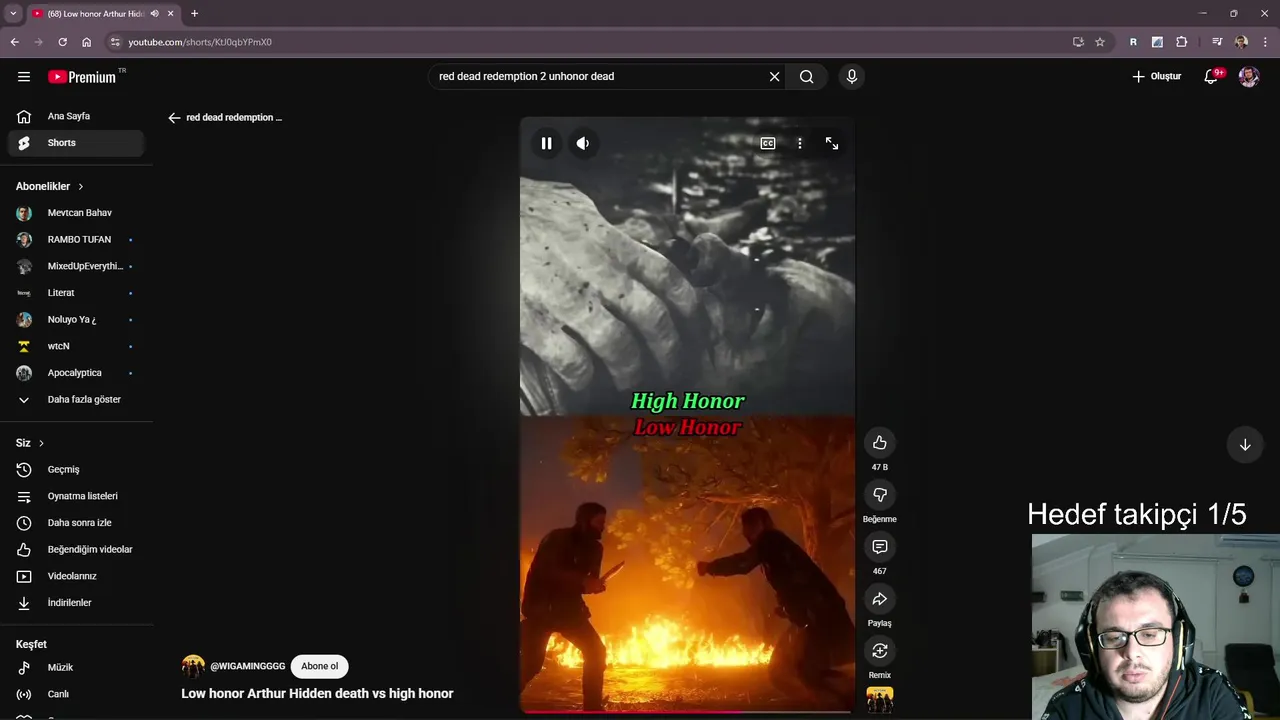Open the sound thumbnail below Remix

tap(880, 700)
